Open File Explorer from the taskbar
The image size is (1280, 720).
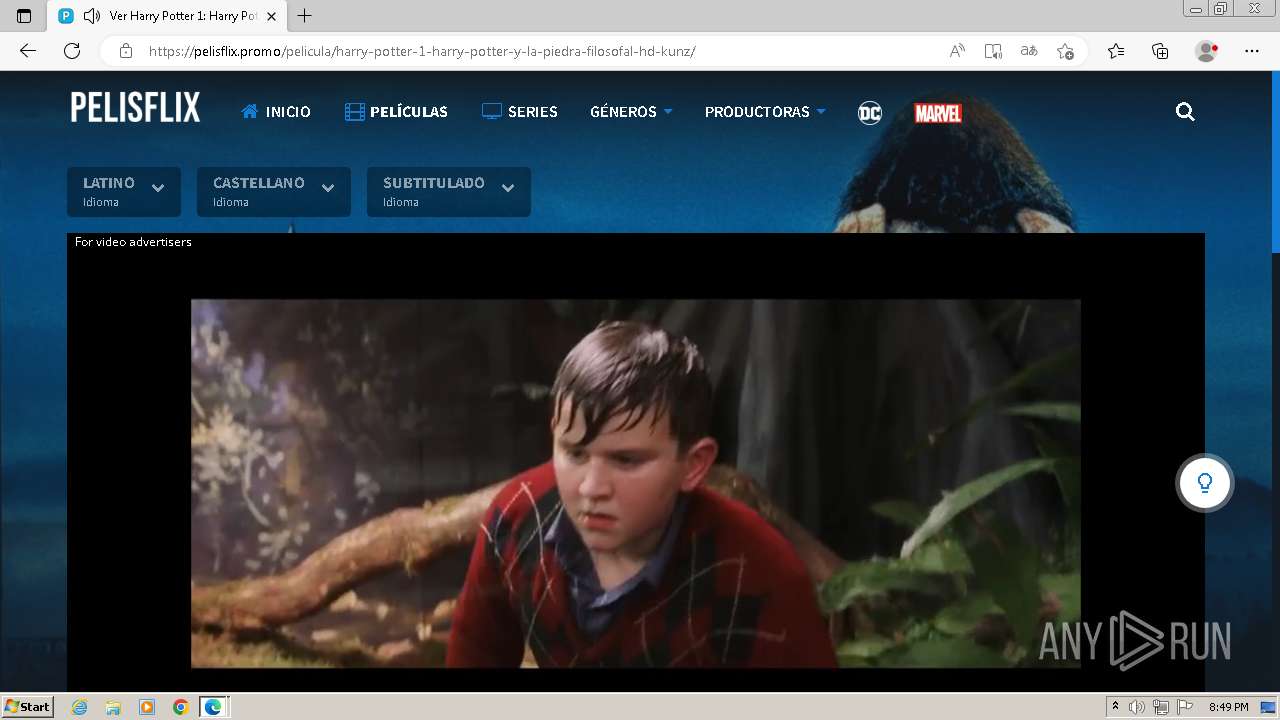coord(113,707)
